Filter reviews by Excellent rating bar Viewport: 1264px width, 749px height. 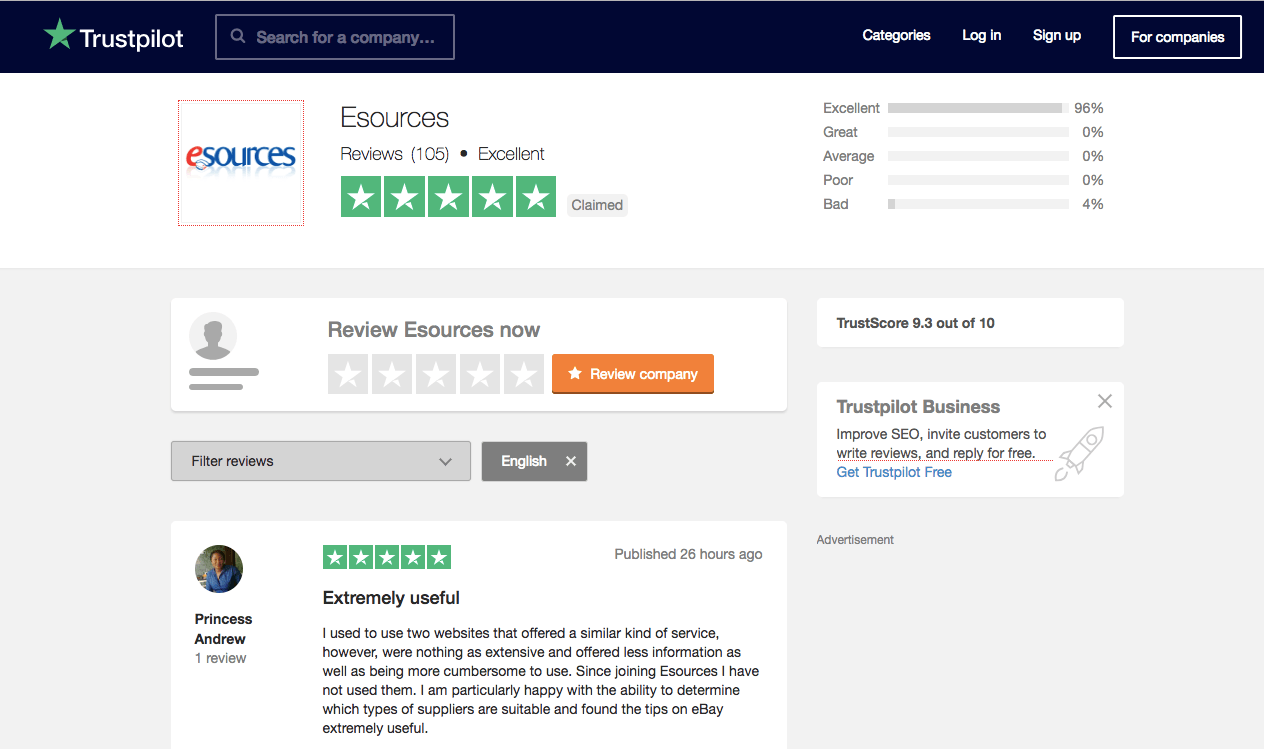[977, 108]
